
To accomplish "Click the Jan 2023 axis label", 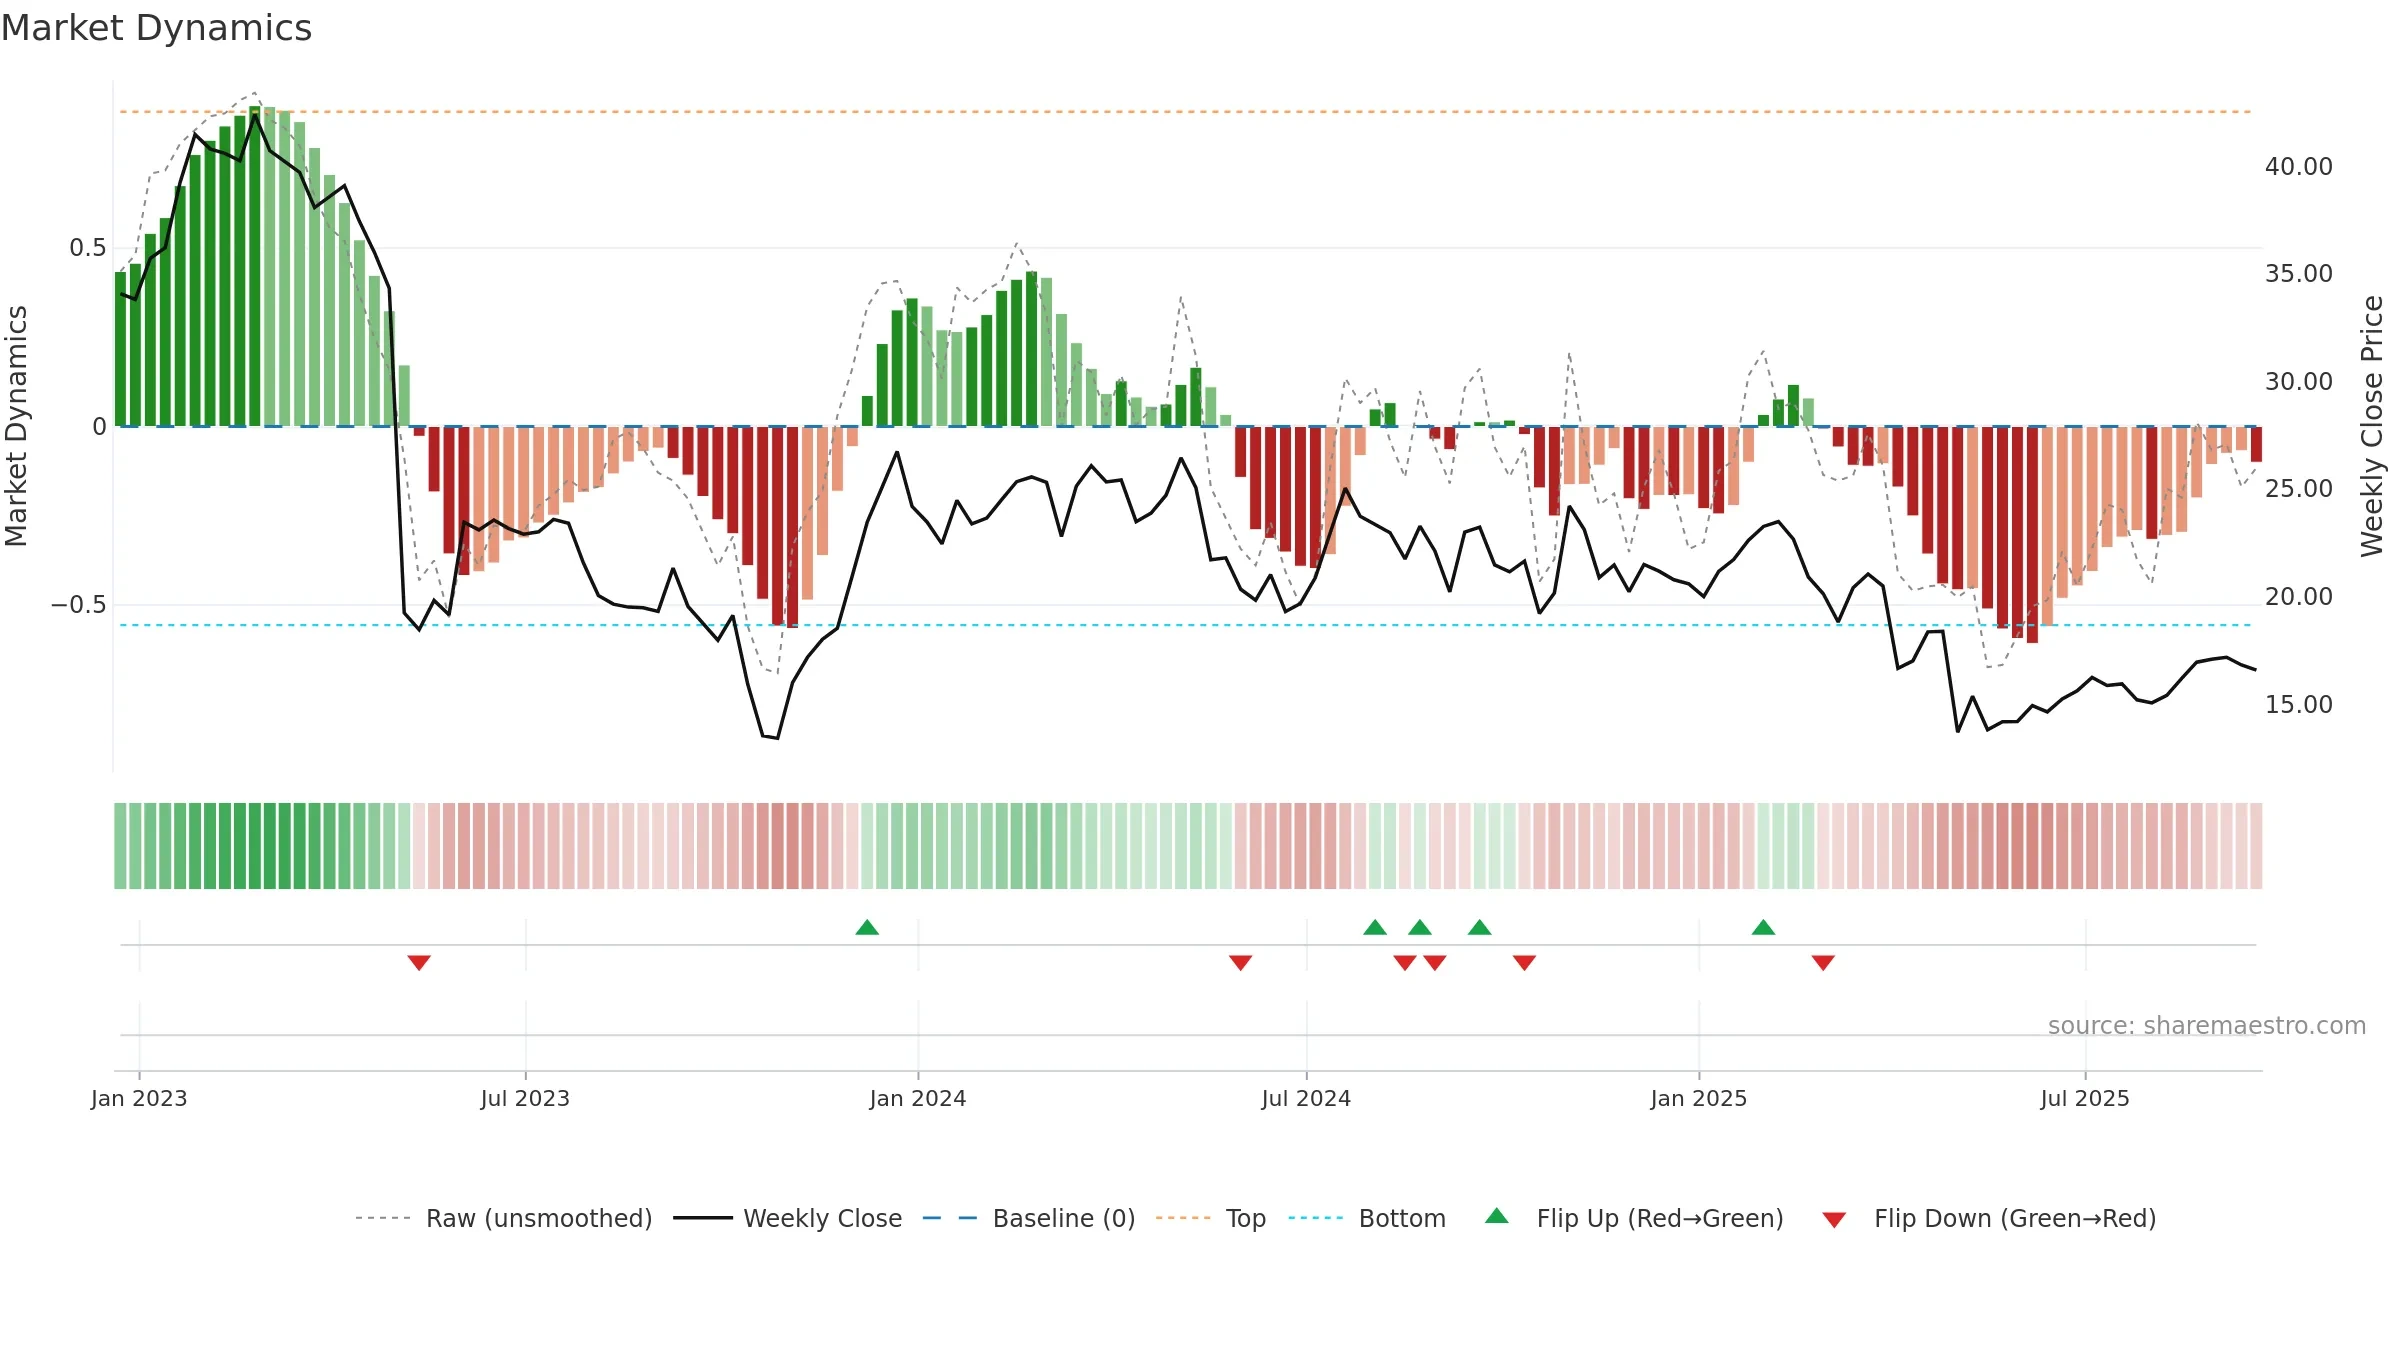I will (139, 1098).
